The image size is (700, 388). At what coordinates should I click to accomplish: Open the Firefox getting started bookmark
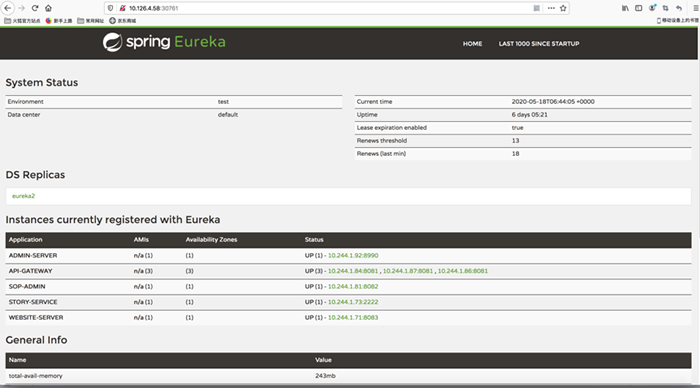point(58,21)
